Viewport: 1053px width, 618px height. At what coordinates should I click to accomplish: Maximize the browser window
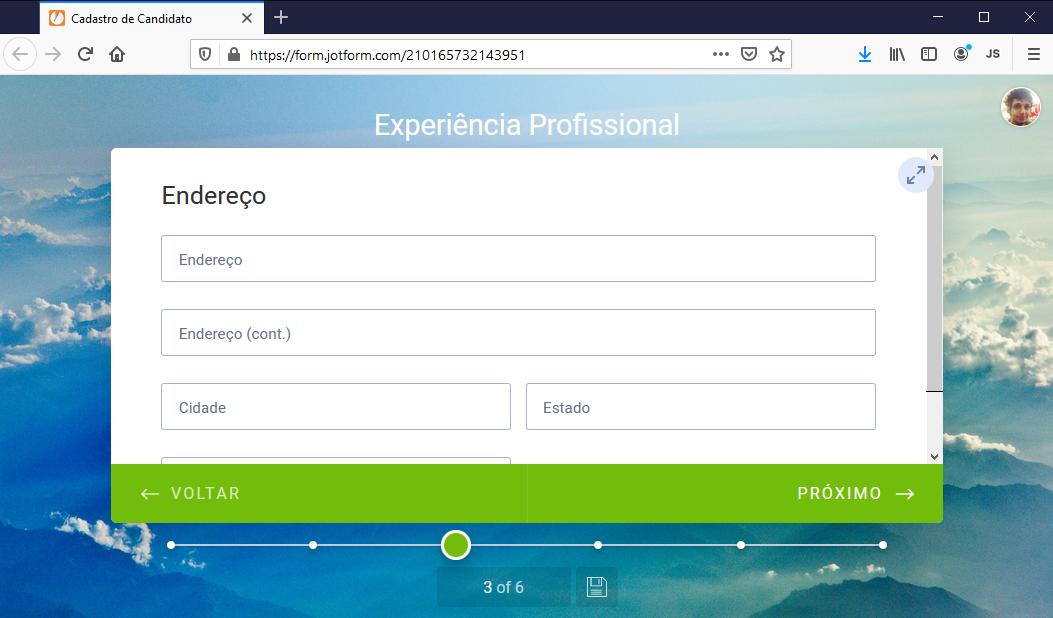[984, 17]
